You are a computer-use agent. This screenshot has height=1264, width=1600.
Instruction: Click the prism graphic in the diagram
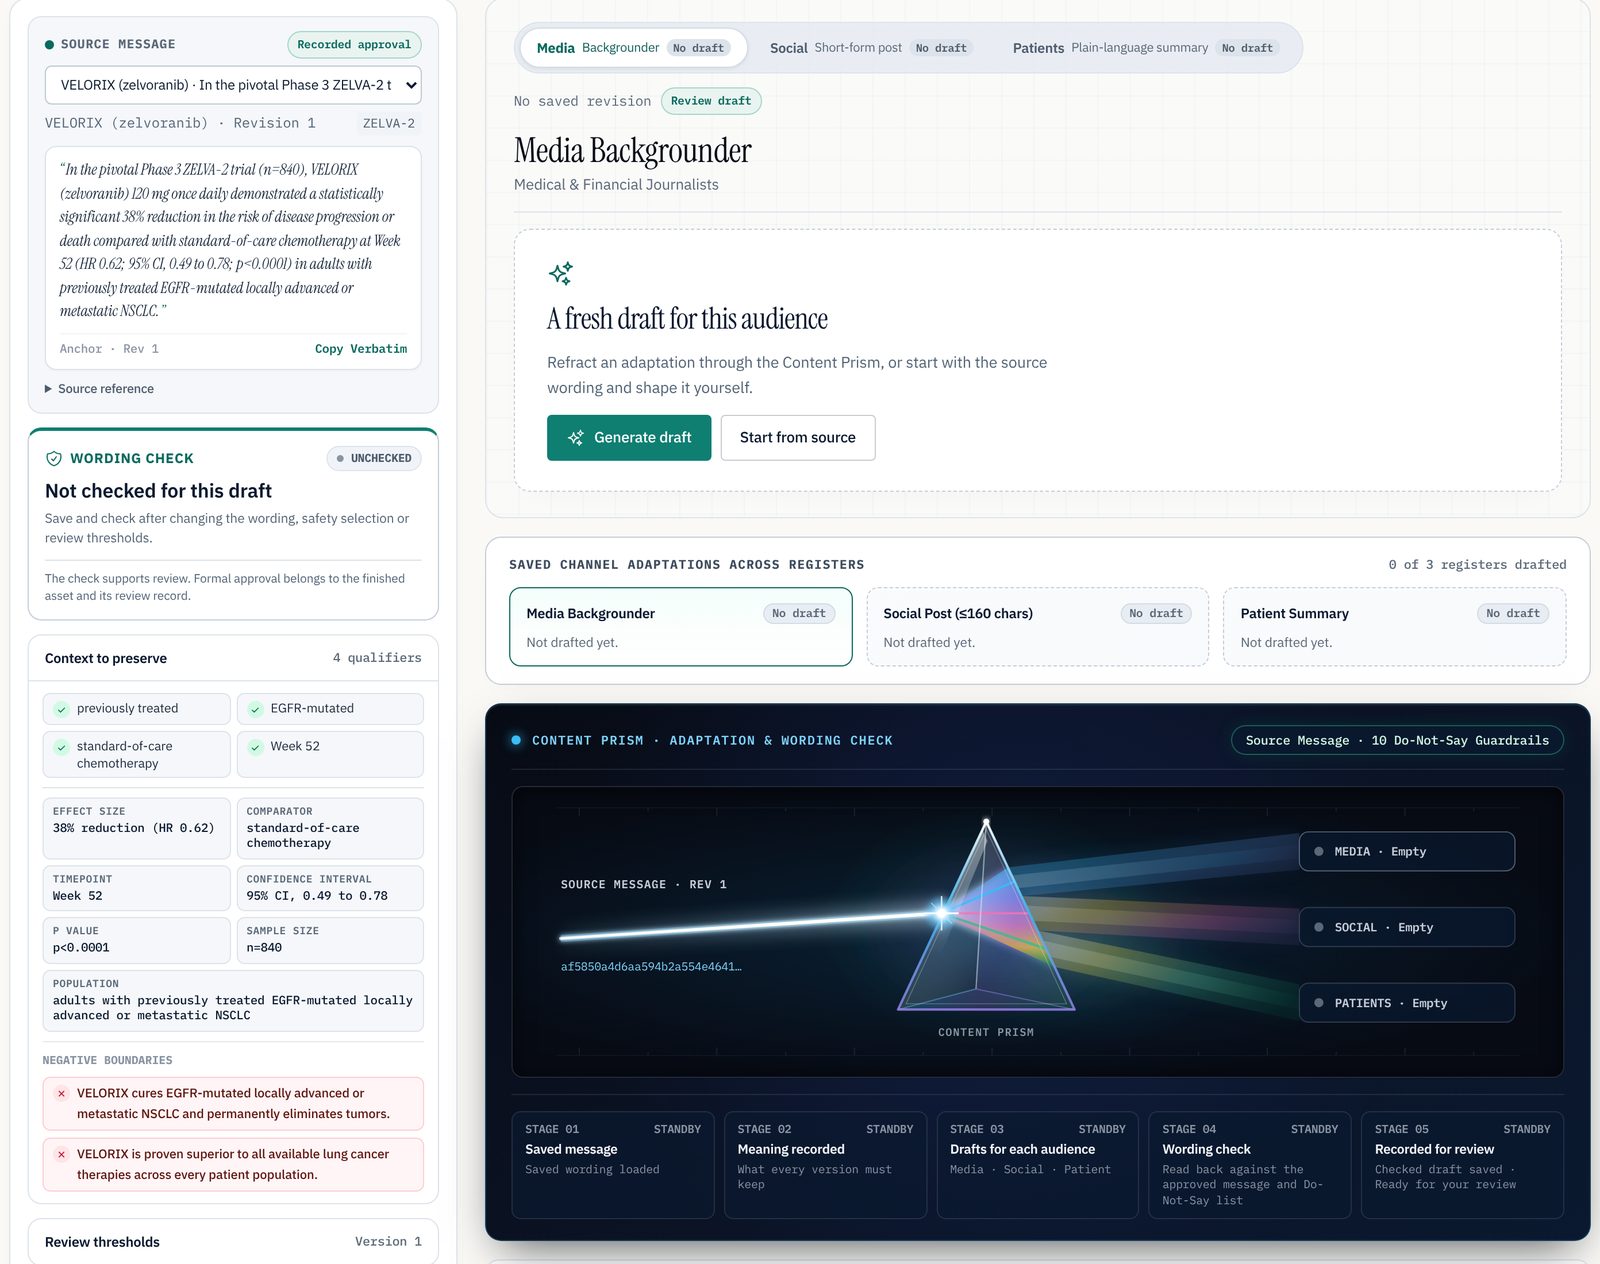[x=986, y=915]
